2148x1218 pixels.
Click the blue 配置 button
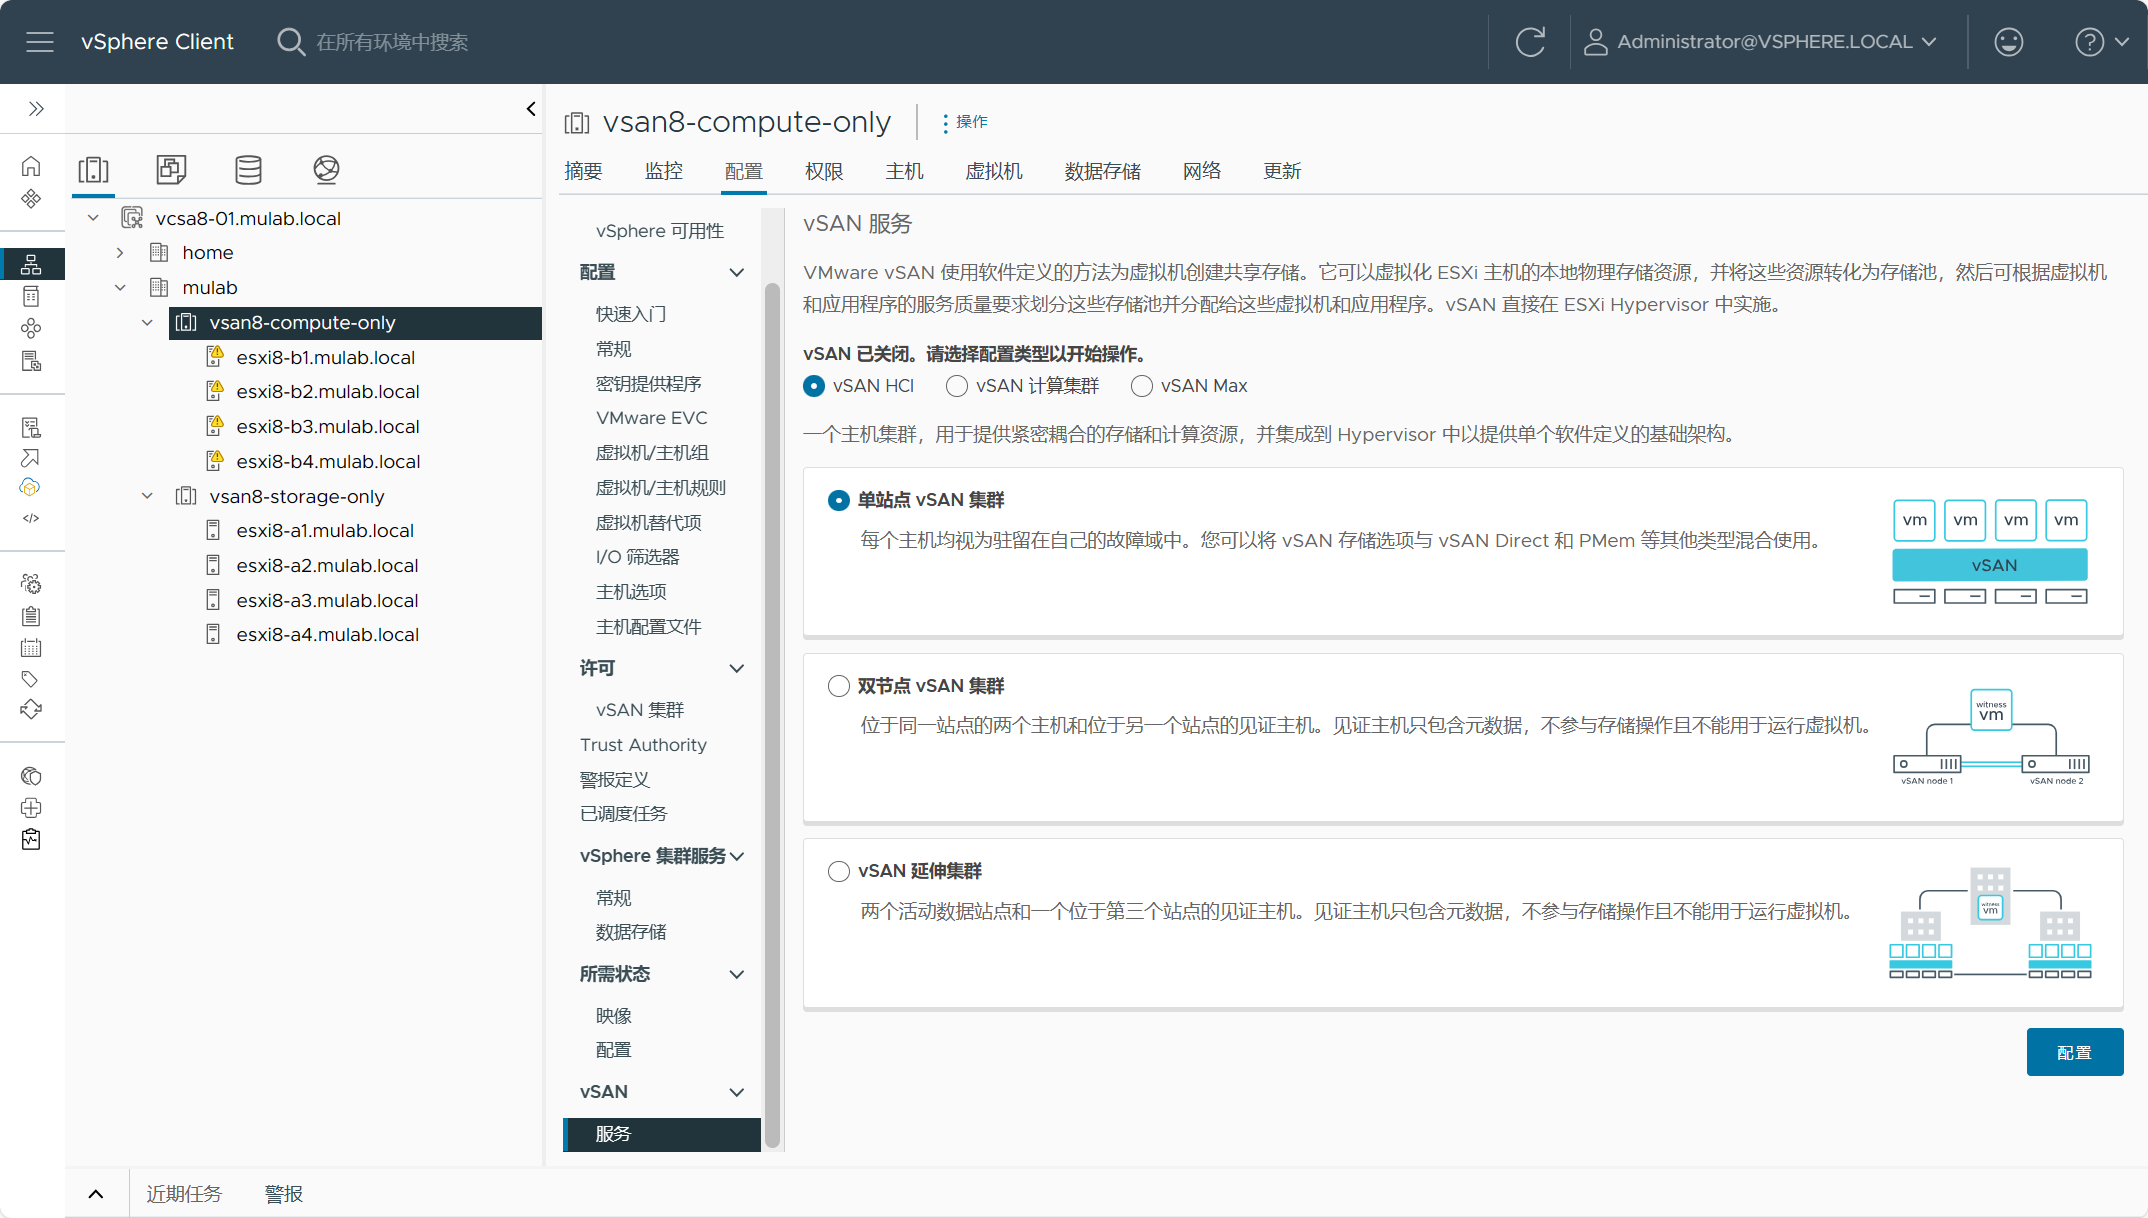point(2075,1052)
